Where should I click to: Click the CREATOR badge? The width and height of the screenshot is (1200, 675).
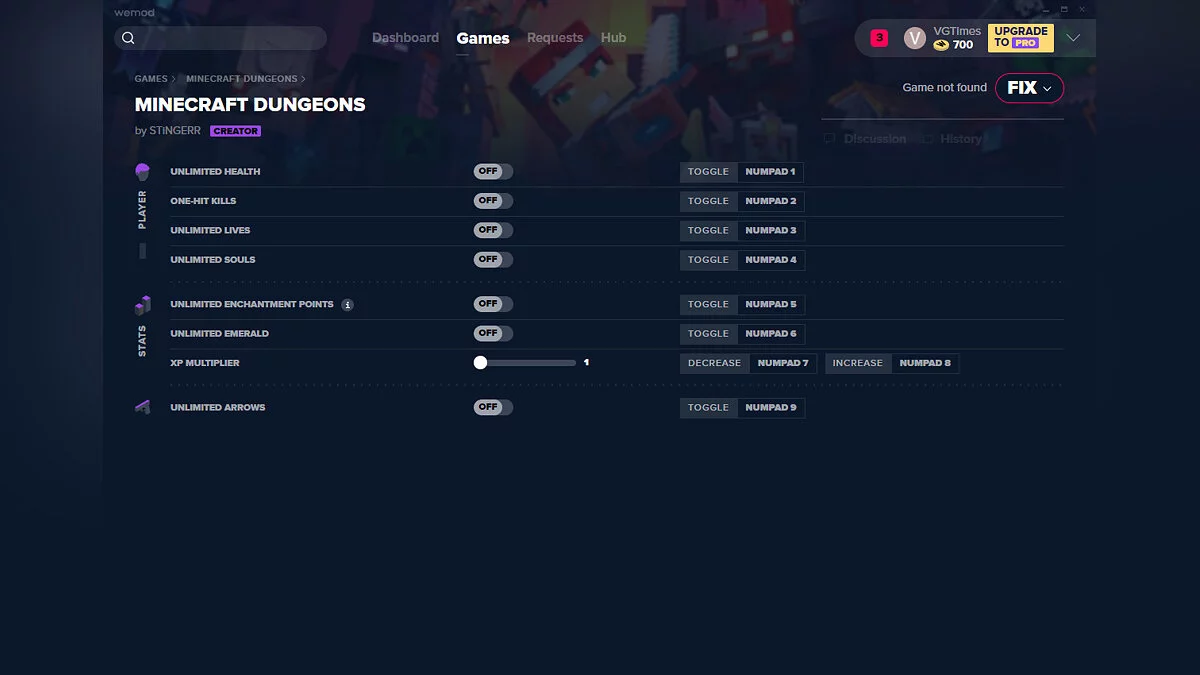pos(235,131)
